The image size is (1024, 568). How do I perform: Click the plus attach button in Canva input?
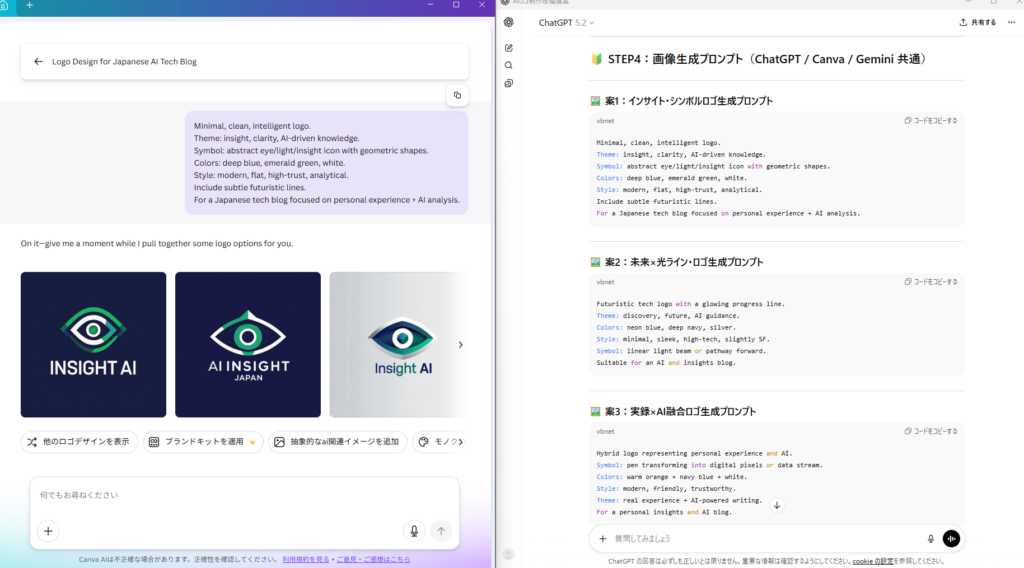48,531
